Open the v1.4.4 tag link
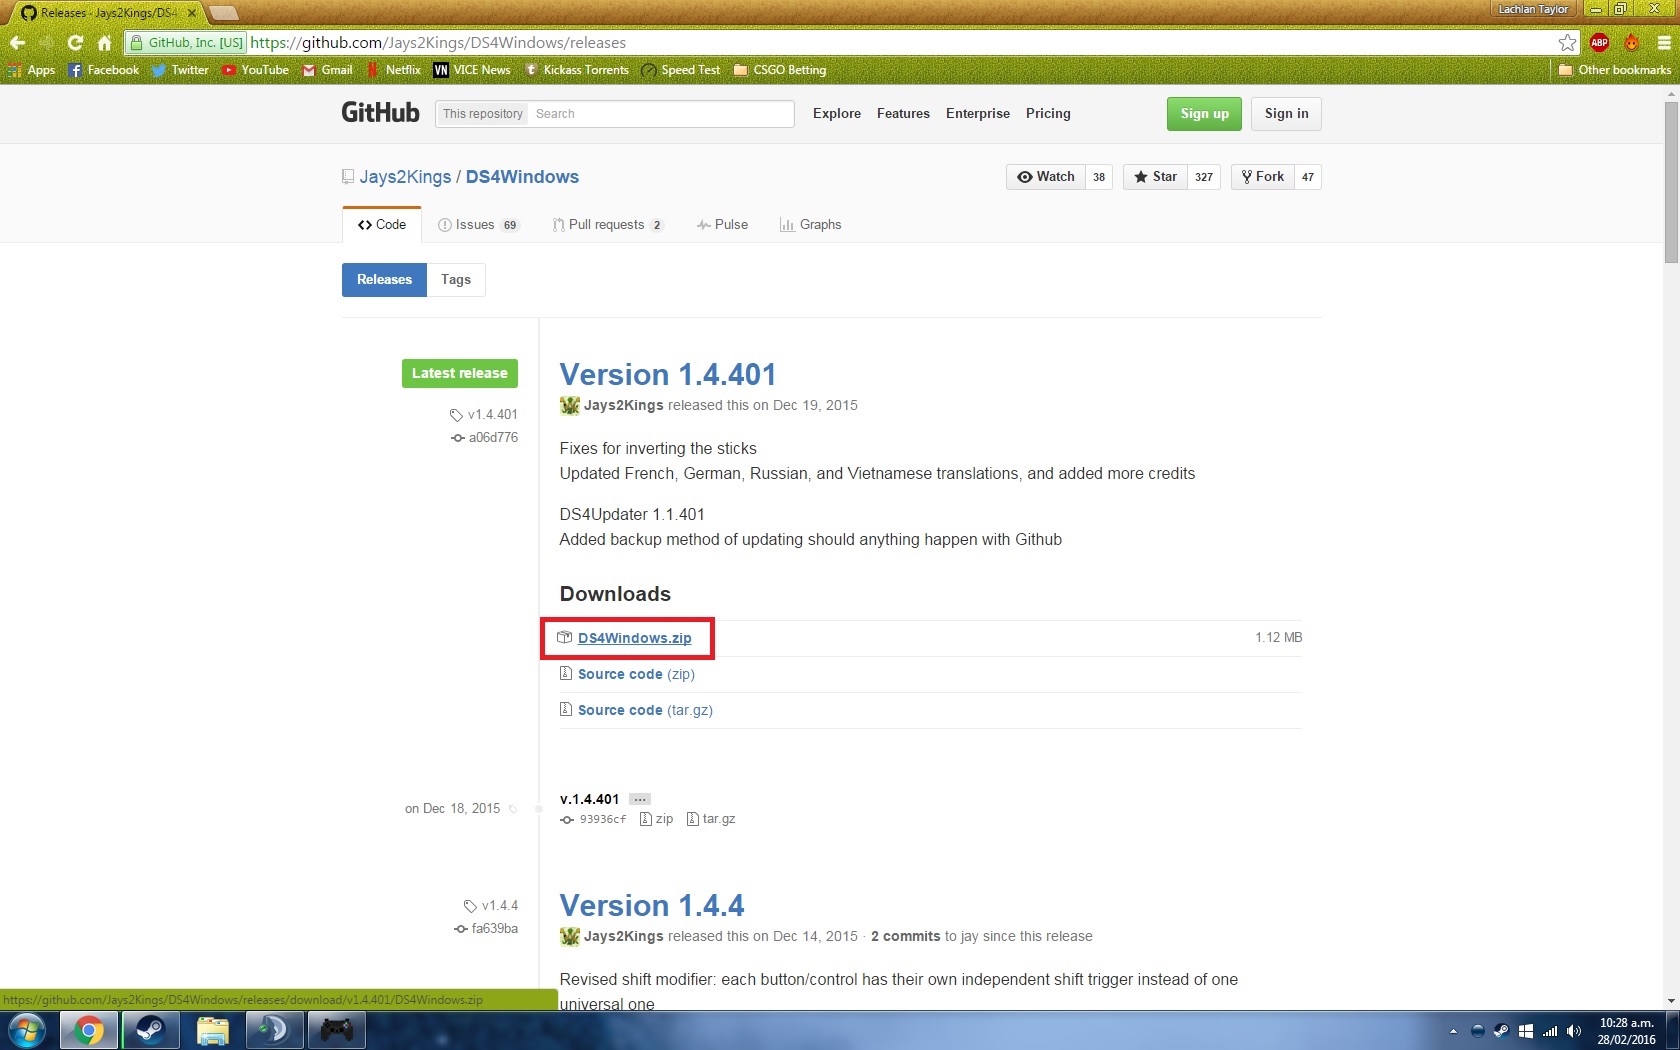Viewport: 1680px width, 1050px height. pyautogui.click(x=491, y=906)
